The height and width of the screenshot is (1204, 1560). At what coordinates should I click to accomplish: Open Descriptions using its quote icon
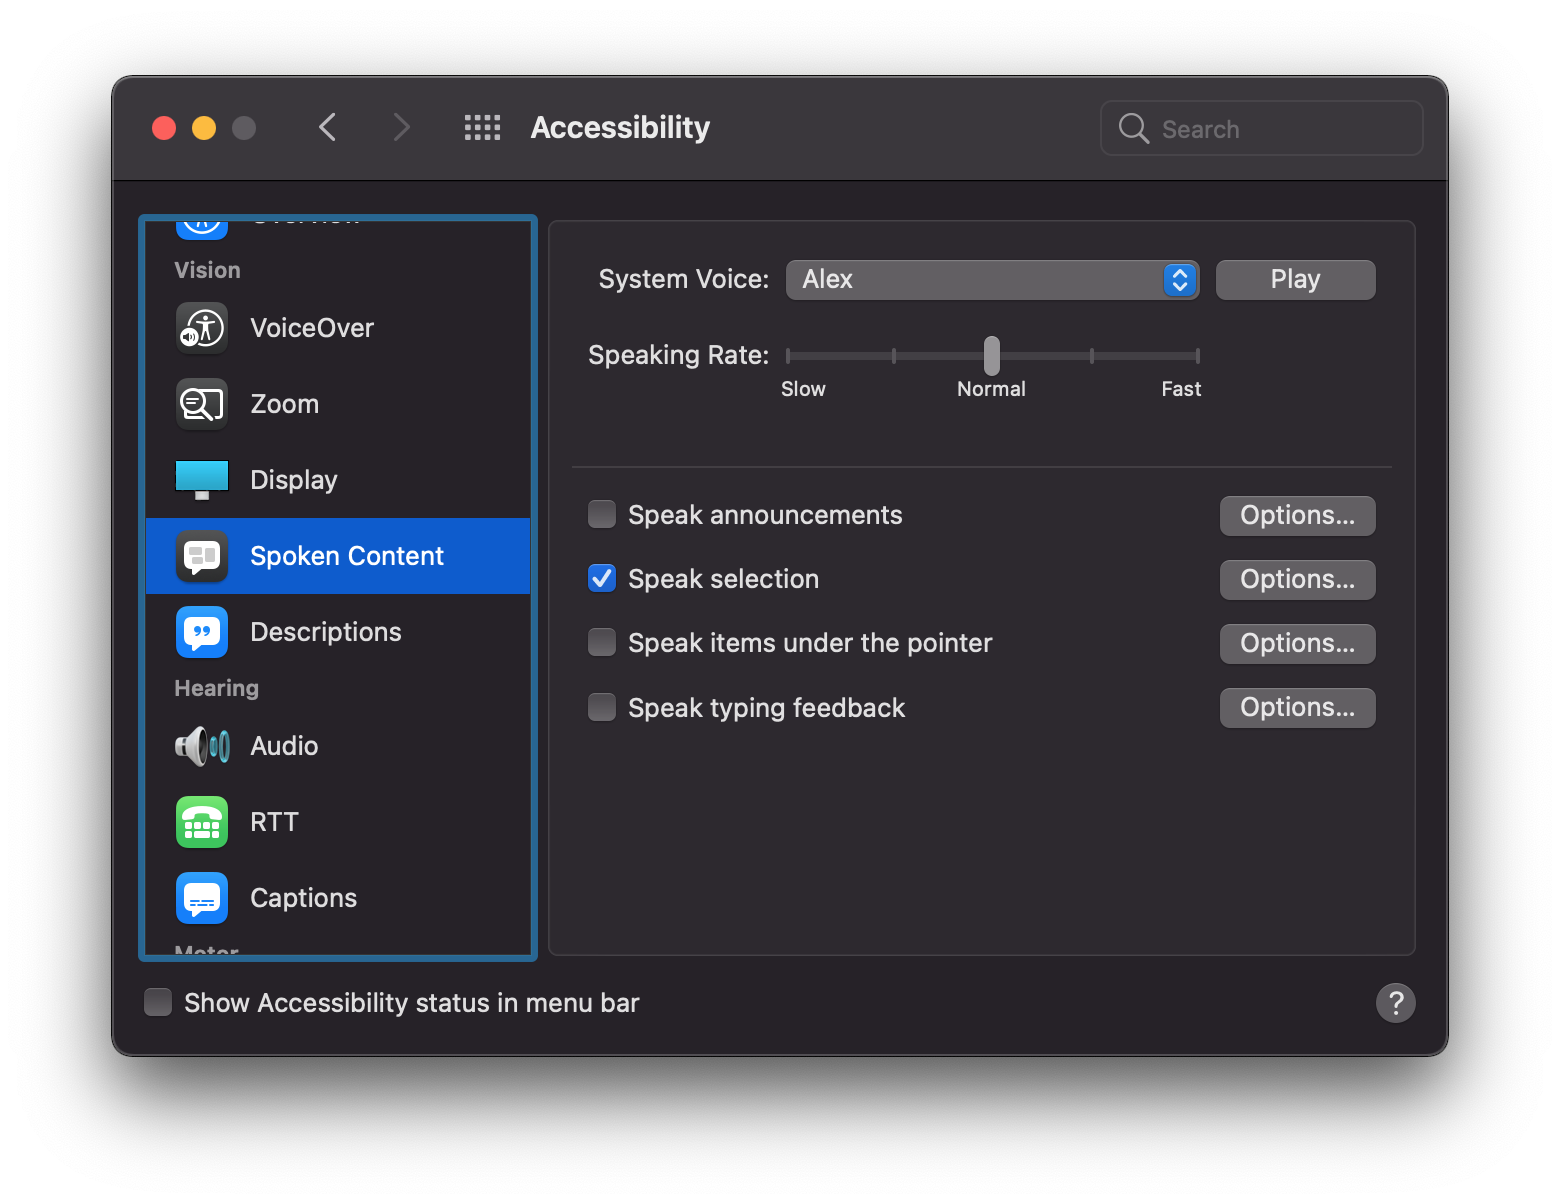click(x=201, y=631)
